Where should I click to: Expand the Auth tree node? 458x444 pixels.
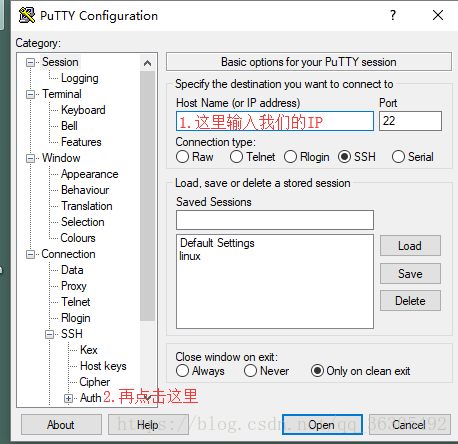[68, 398]
